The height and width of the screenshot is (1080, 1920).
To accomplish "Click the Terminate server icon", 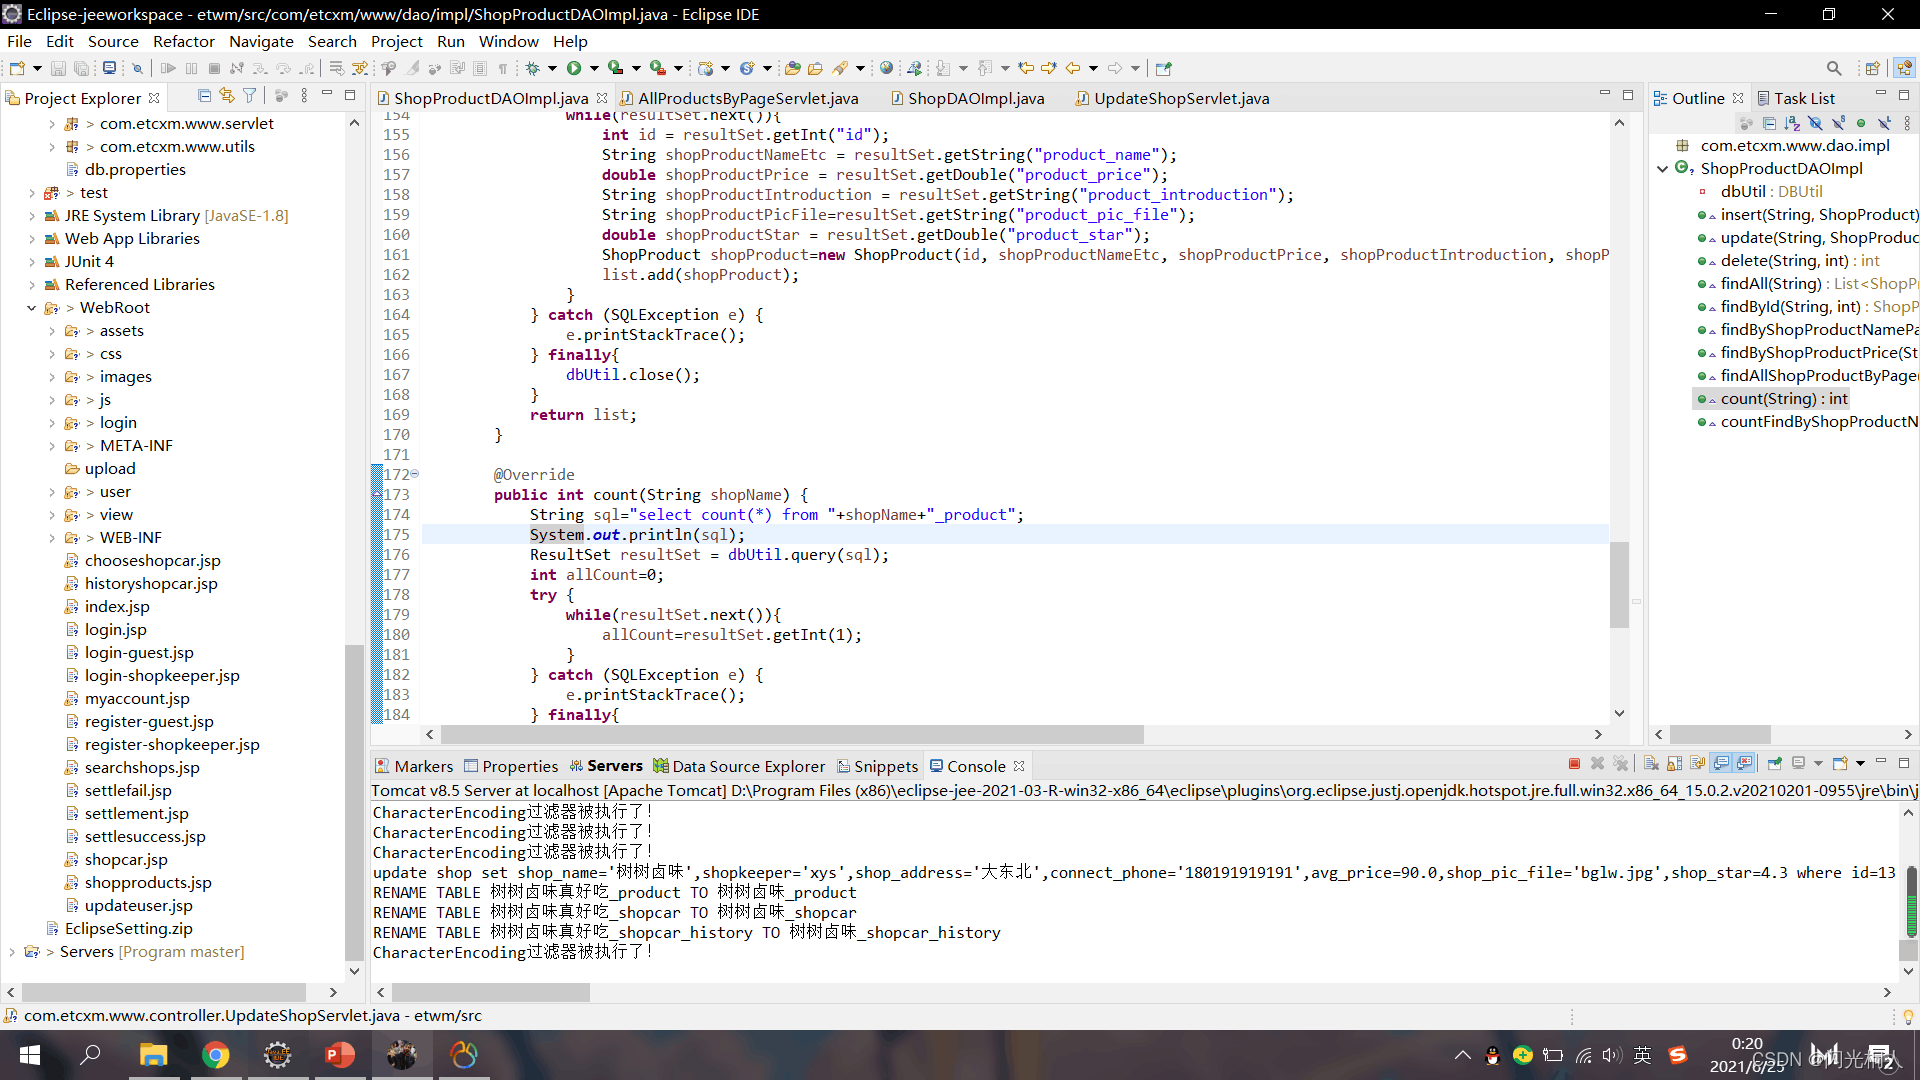I will [x=1572, y=765].
